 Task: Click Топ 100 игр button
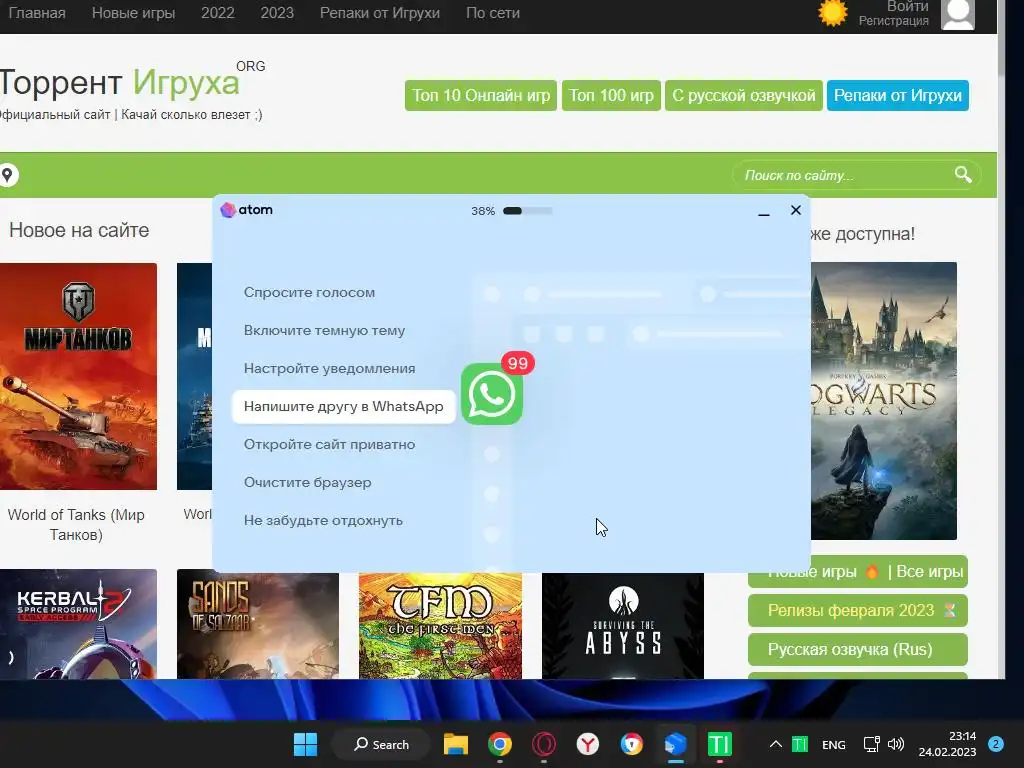tap(611, 95)
